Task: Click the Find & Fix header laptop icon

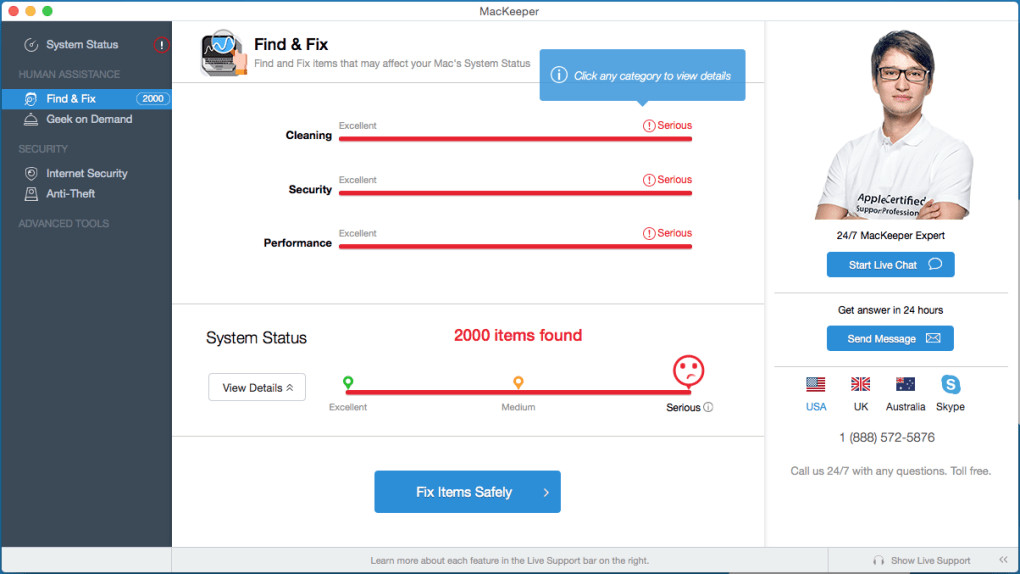Action: [x=223, y=53]
